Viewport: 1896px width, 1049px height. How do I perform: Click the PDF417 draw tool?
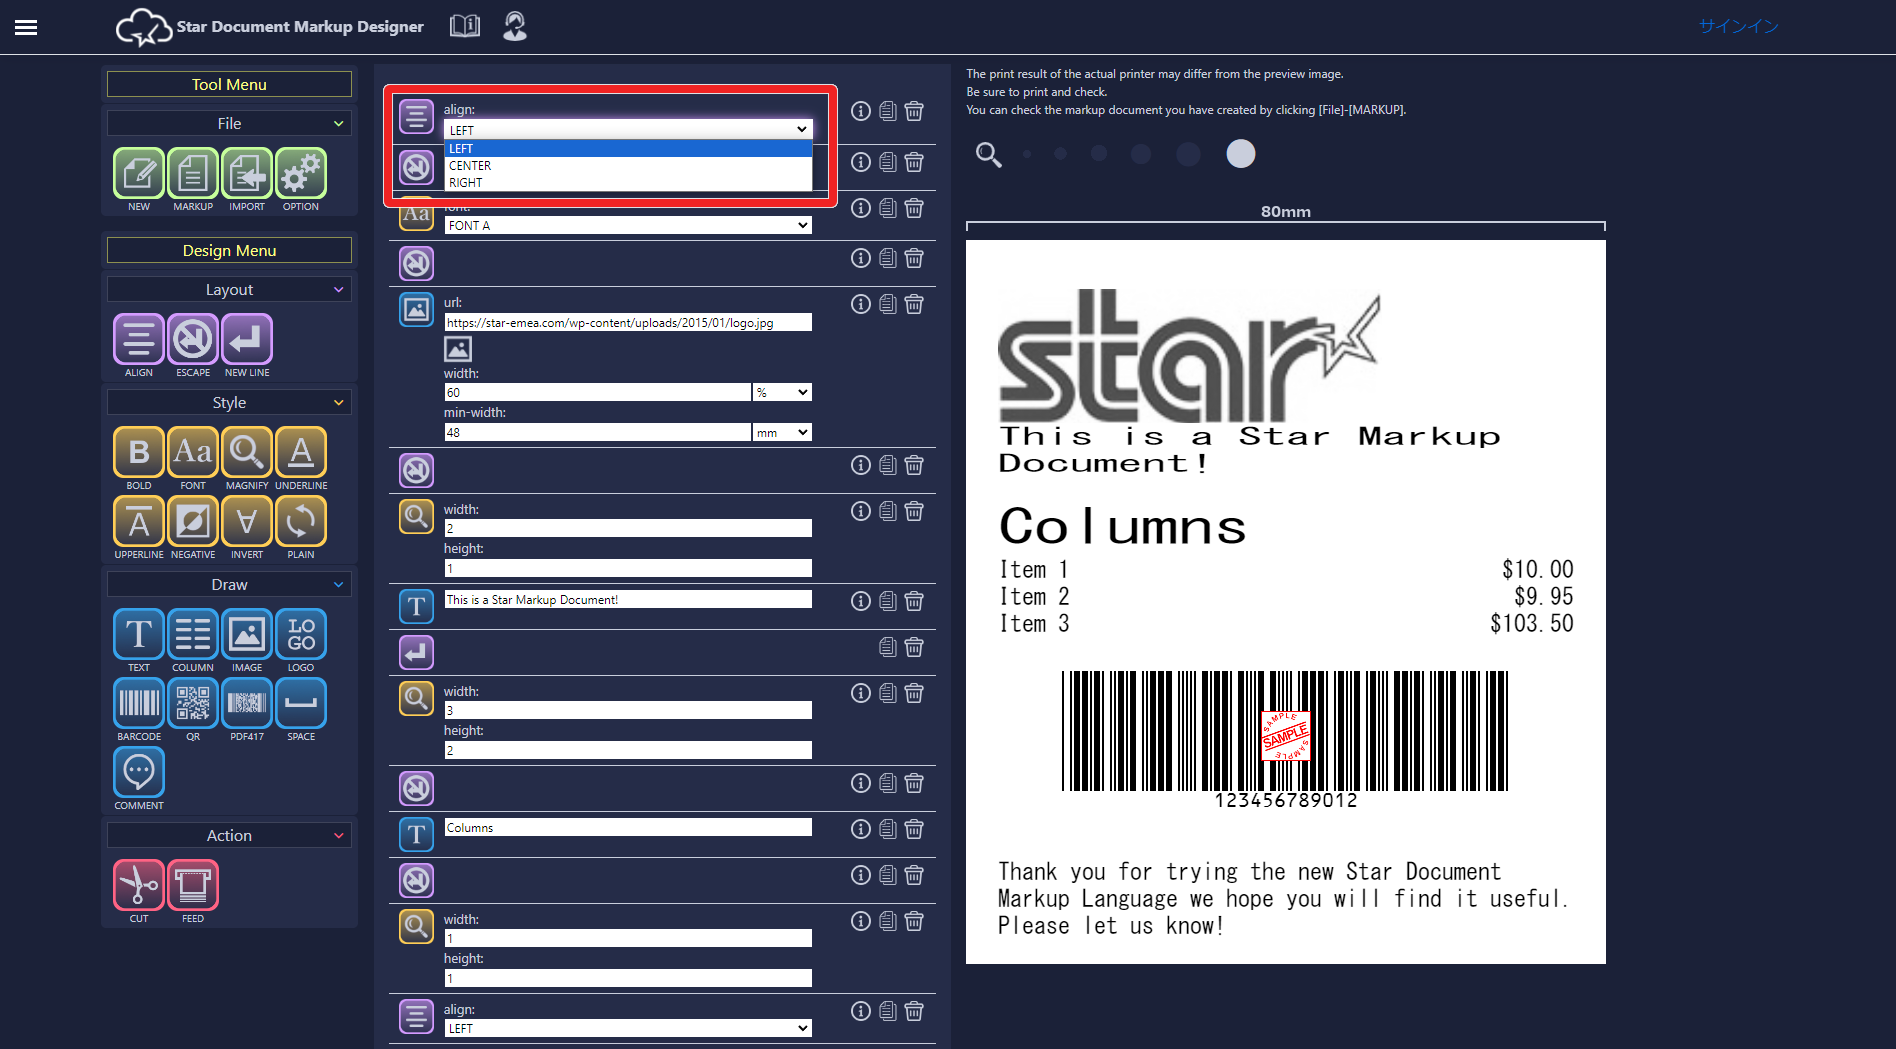(247, 703)
